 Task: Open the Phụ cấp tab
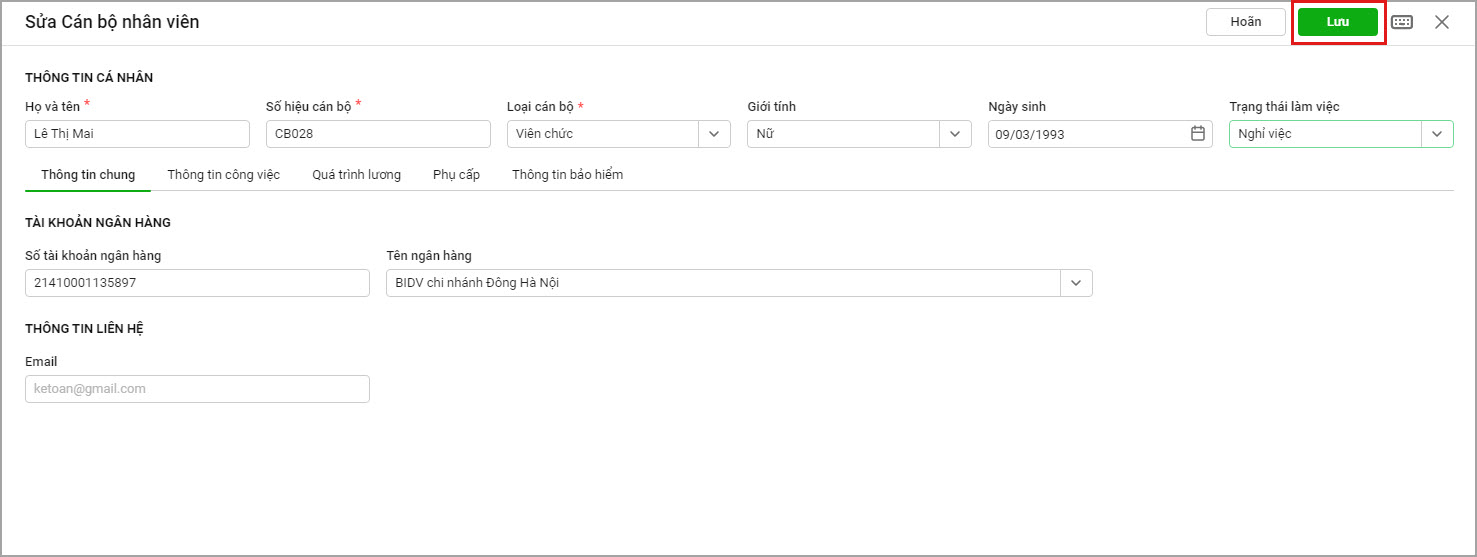[x=456, y=175]
